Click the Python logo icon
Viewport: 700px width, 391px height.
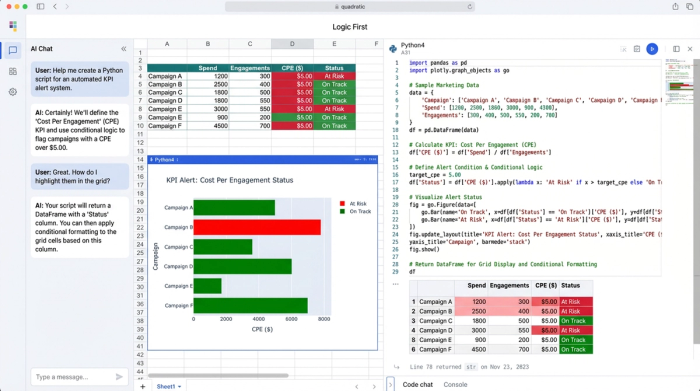coord(393,49)
